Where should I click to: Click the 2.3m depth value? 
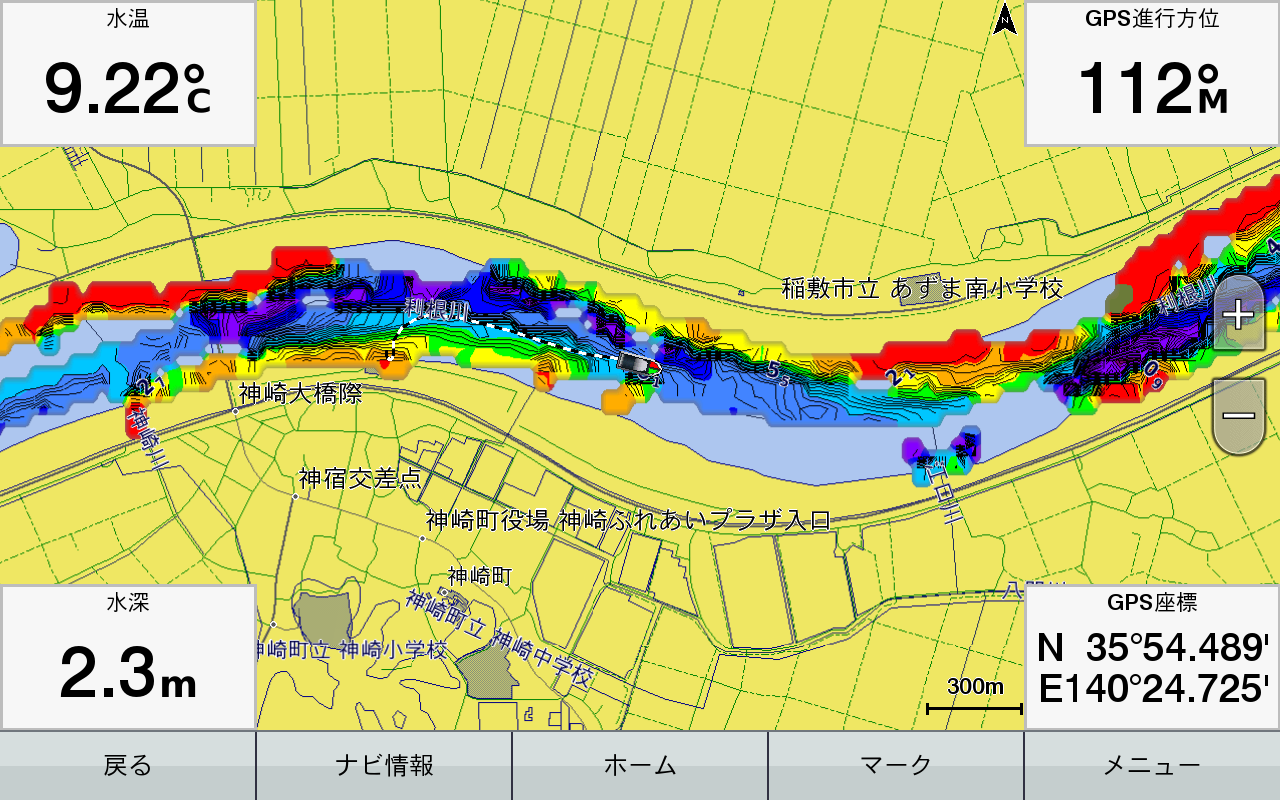128,672
